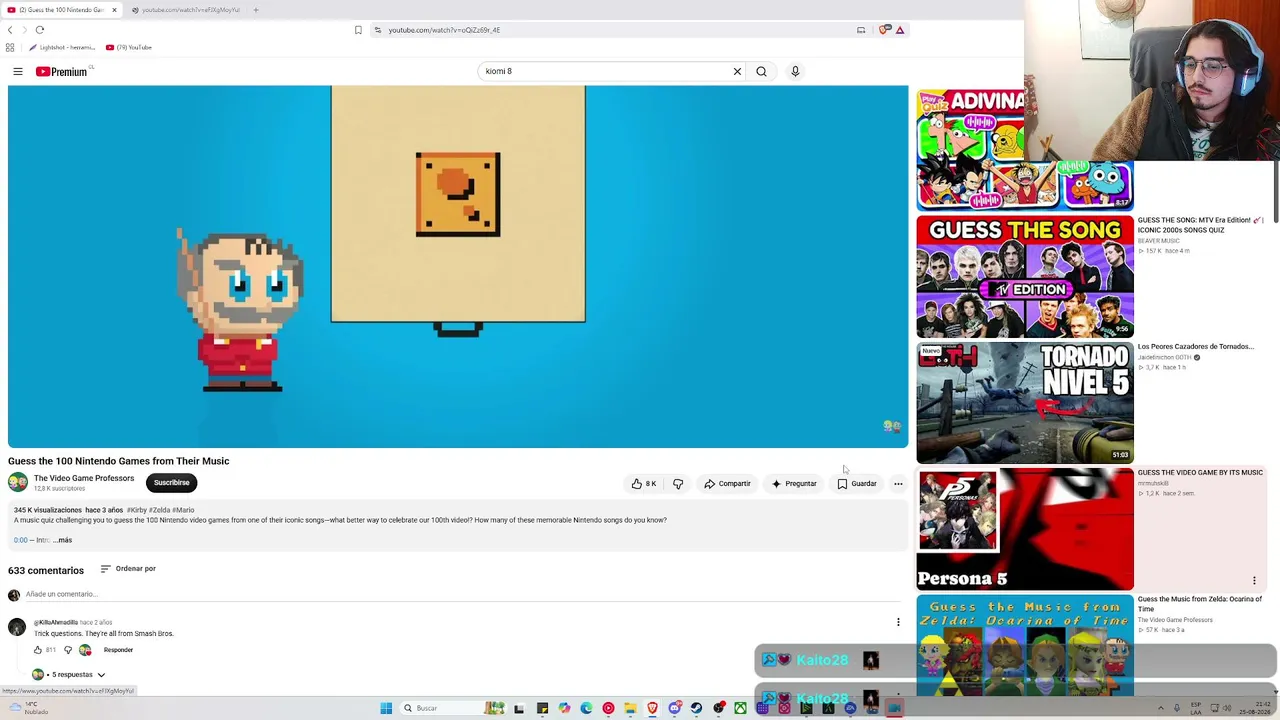Viewport: 1280px width, 720px height.
Task: Go to YouTube Premium home logo
Action: [62, 71]
